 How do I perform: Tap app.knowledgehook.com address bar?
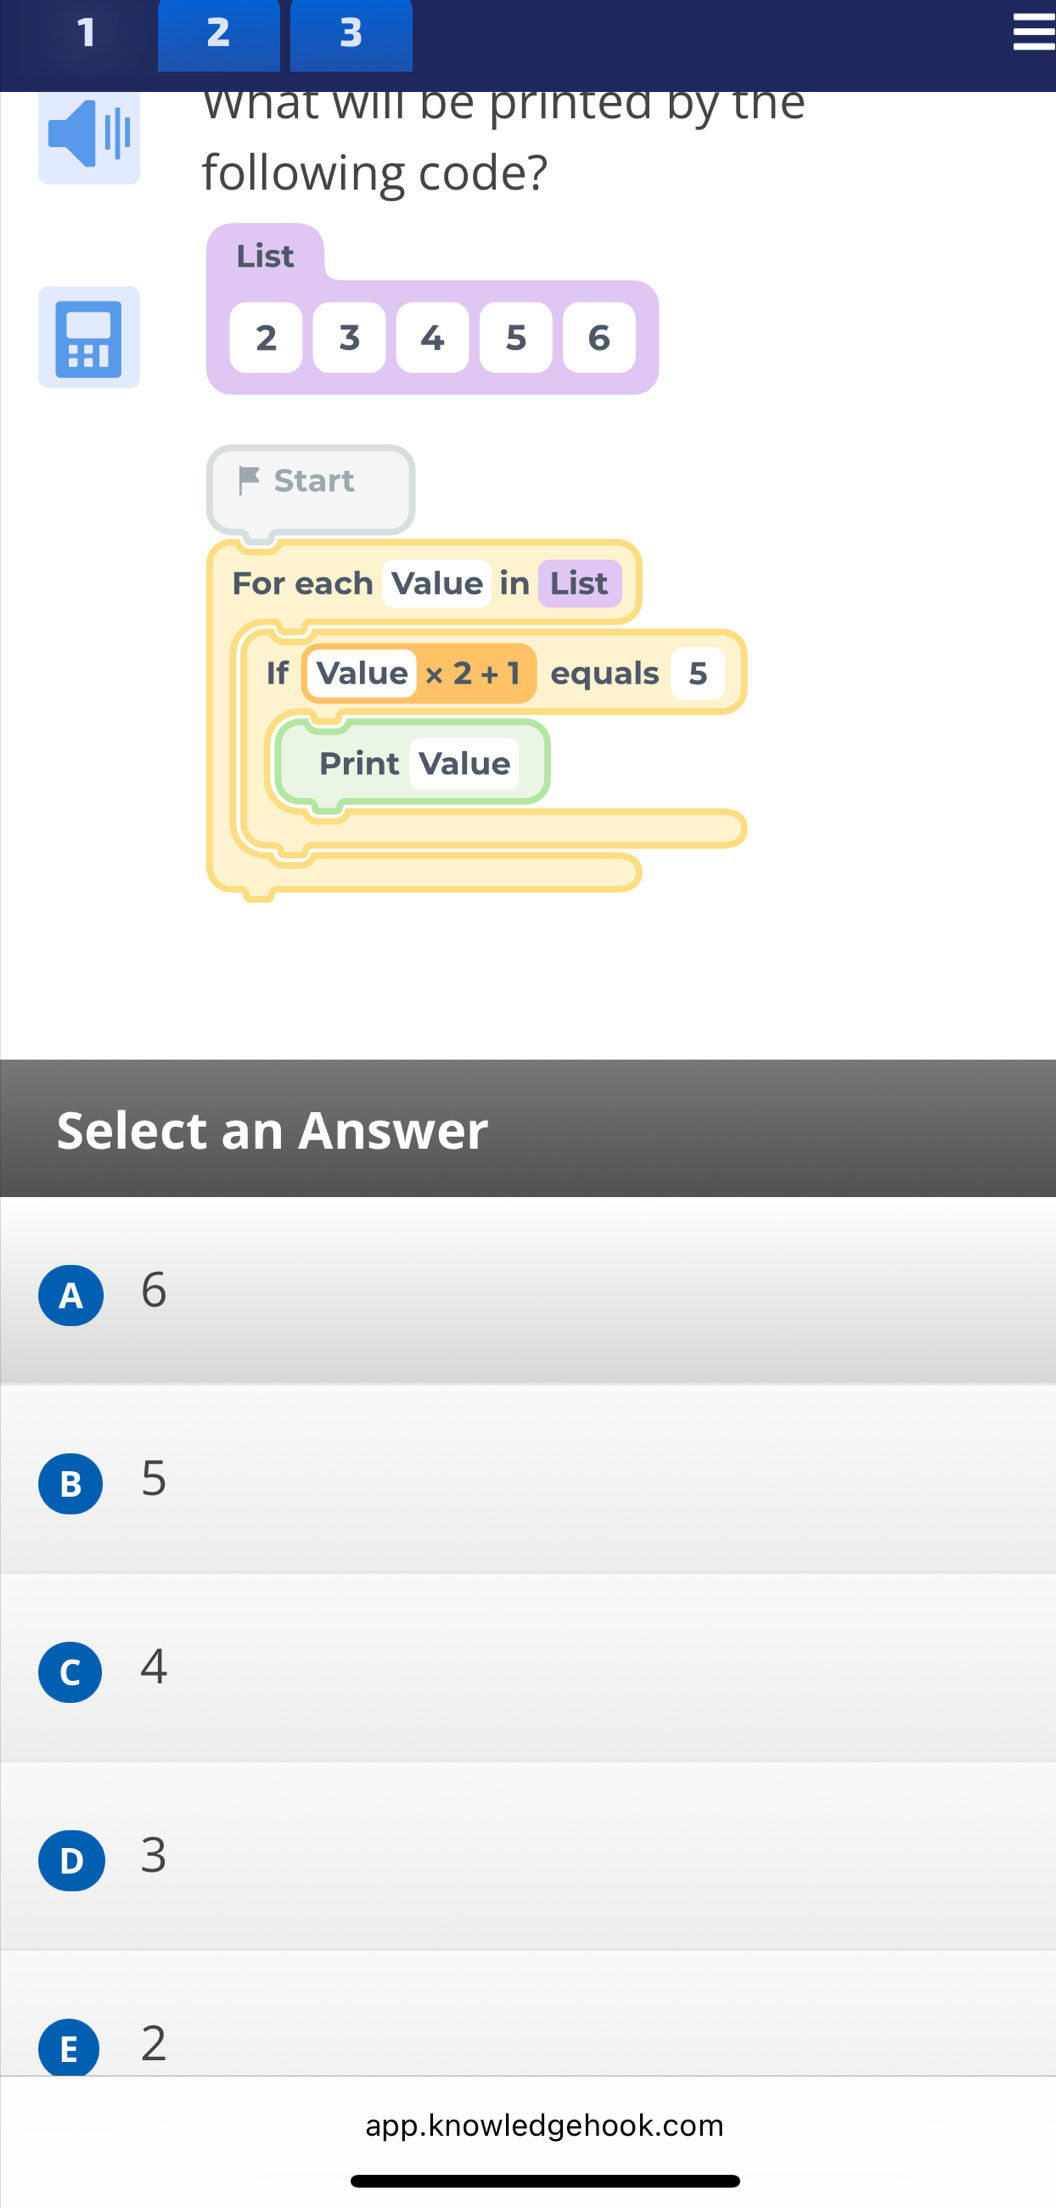(x=544, y=2124)
